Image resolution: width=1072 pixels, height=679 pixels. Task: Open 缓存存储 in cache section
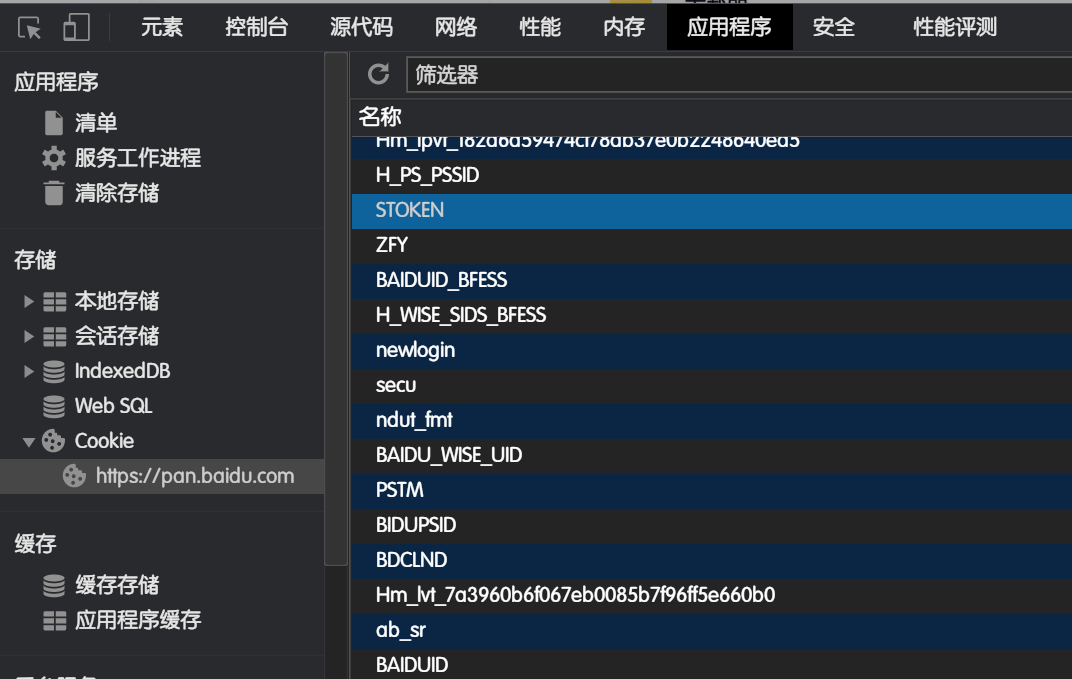tap(116, 585)
